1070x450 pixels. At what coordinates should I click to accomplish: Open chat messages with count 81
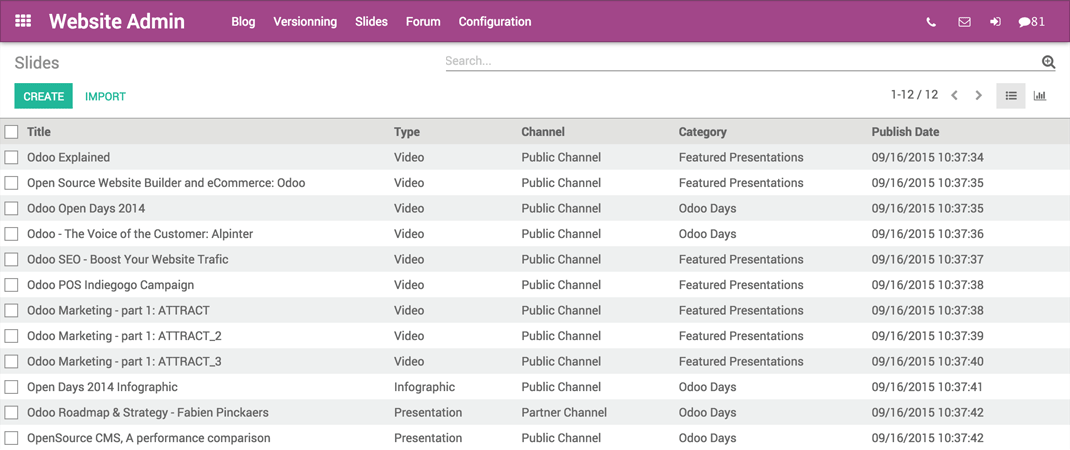pyautogui.click(x=1031, y=22)
